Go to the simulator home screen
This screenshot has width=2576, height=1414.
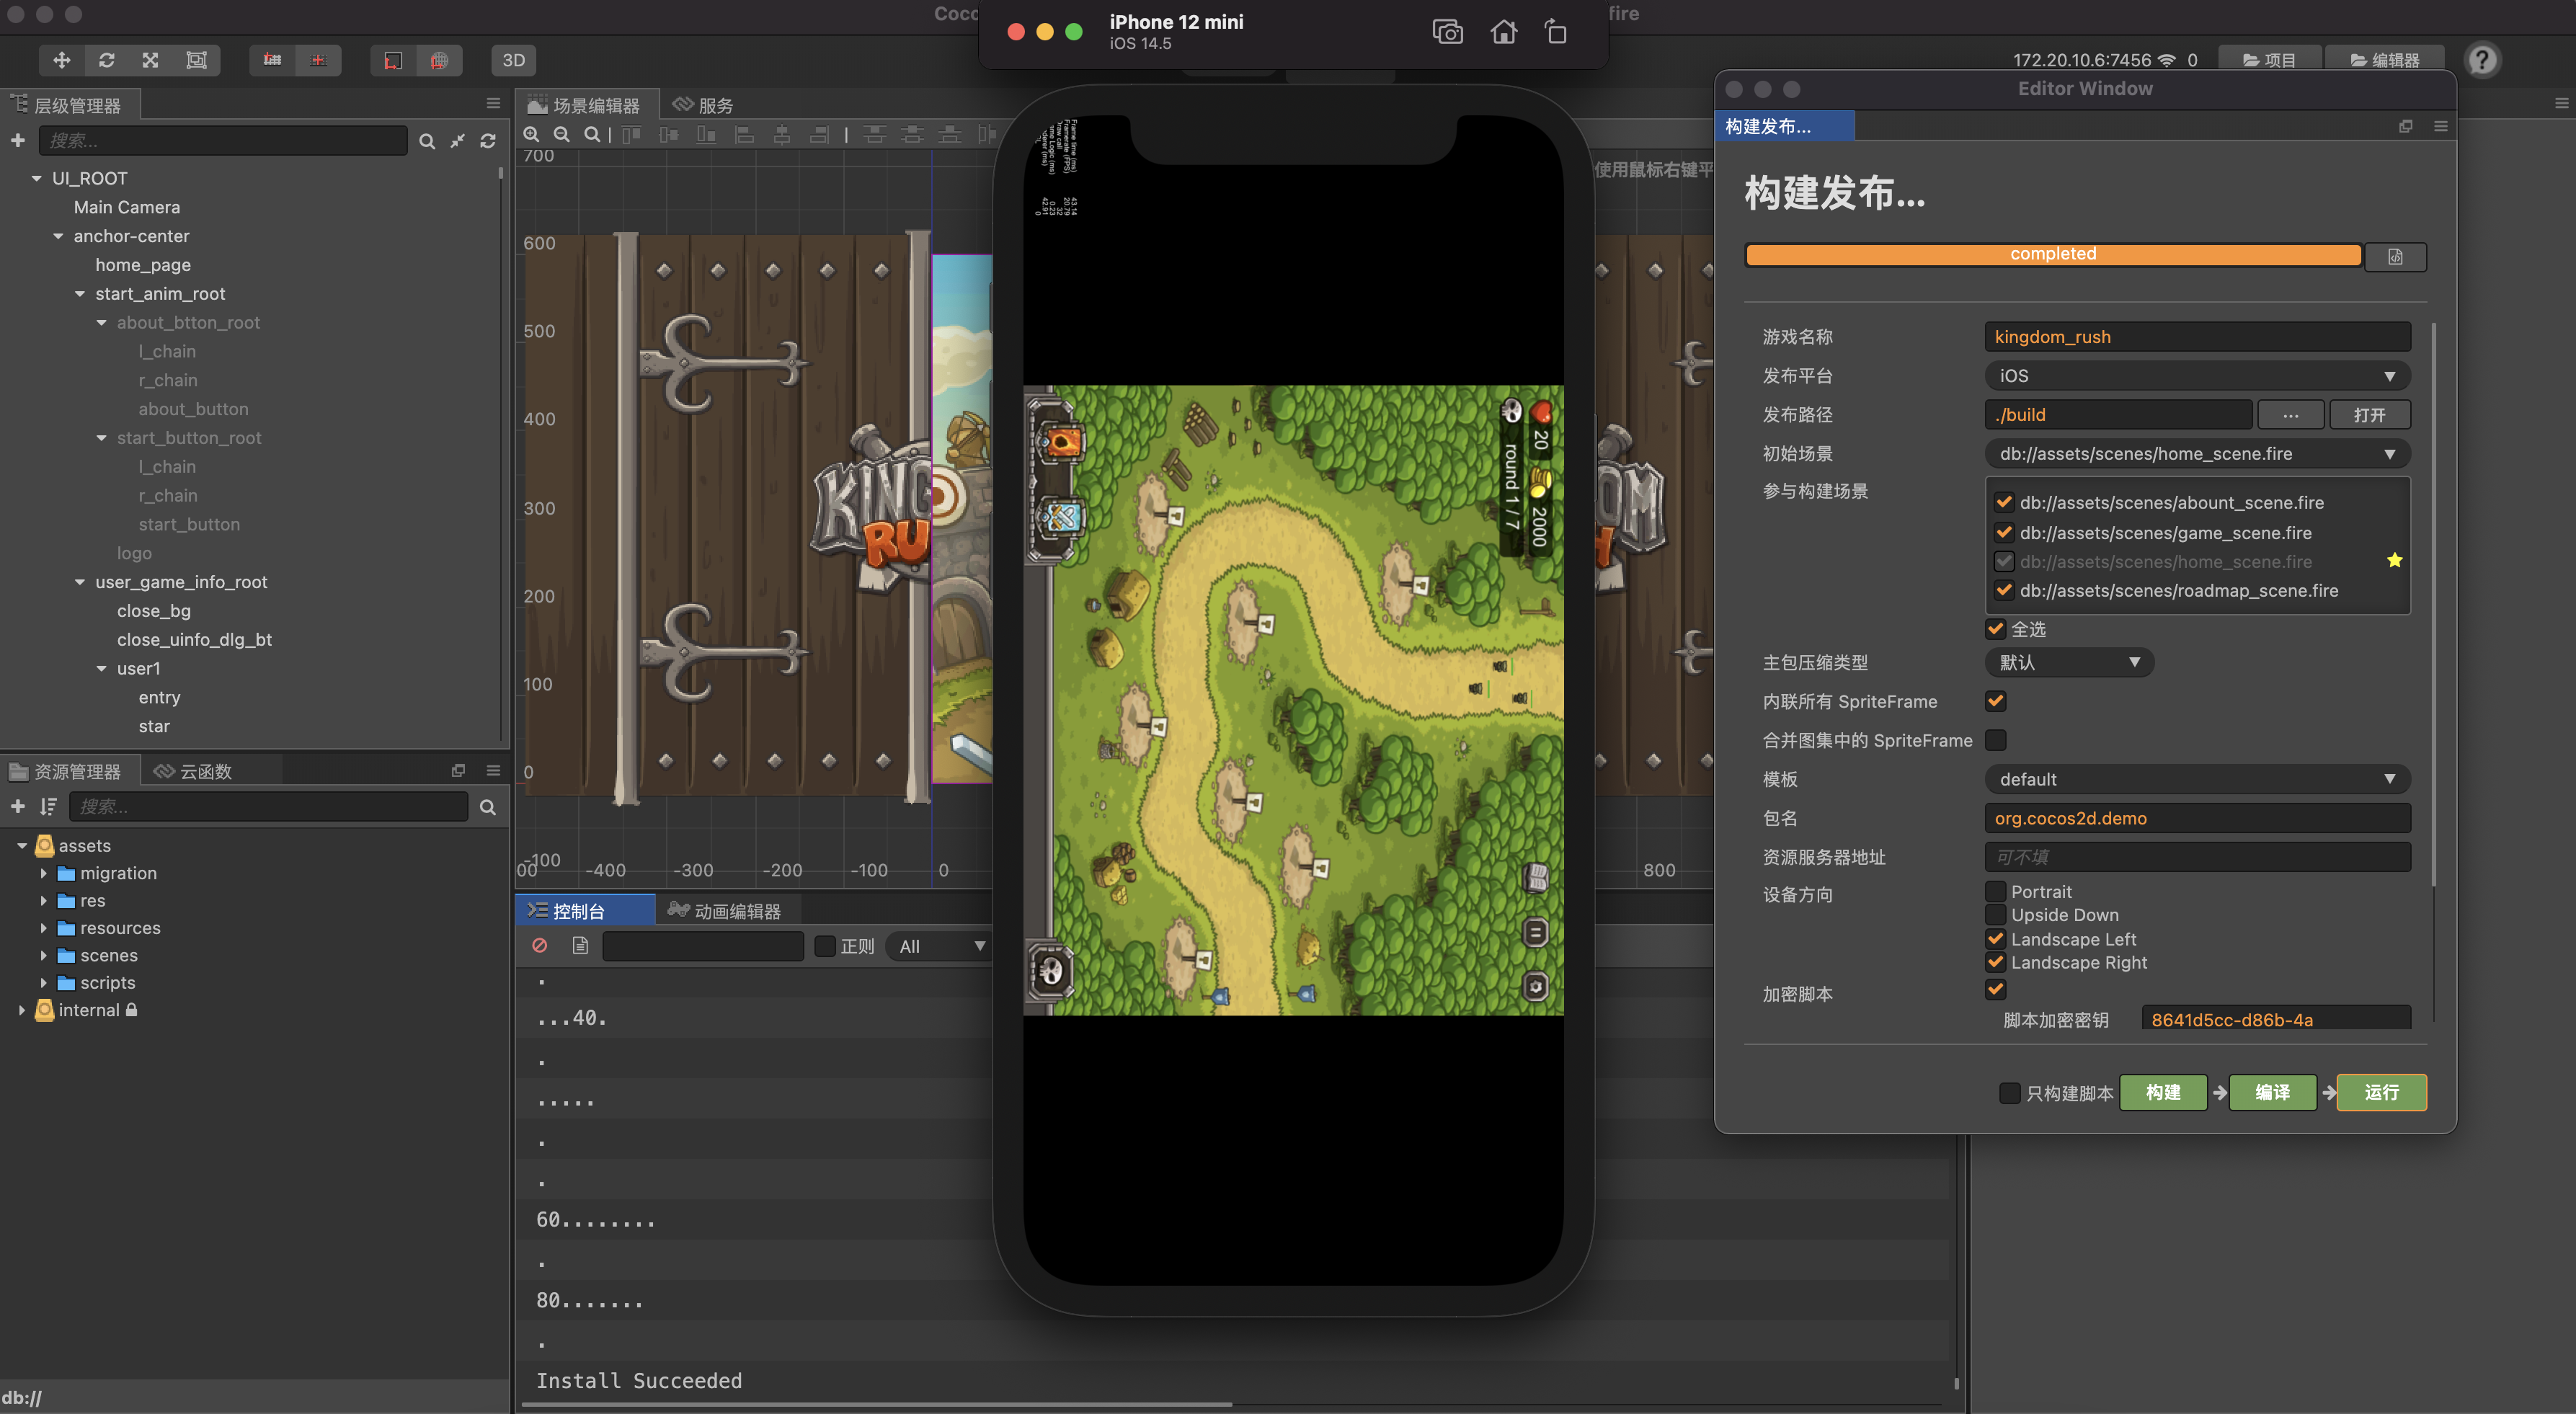[x=1503, y=32]
